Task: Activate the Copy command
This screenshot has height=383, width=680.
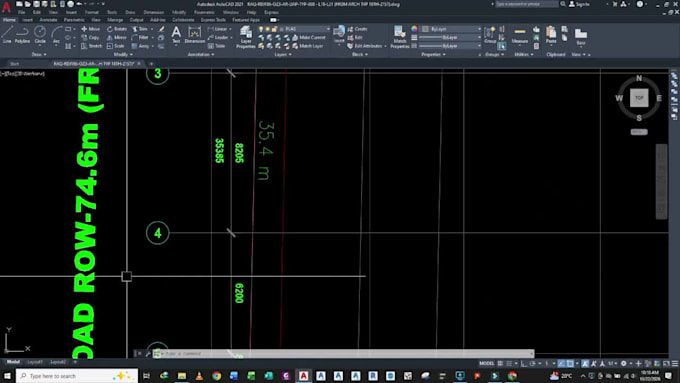Action: (91, 37)
